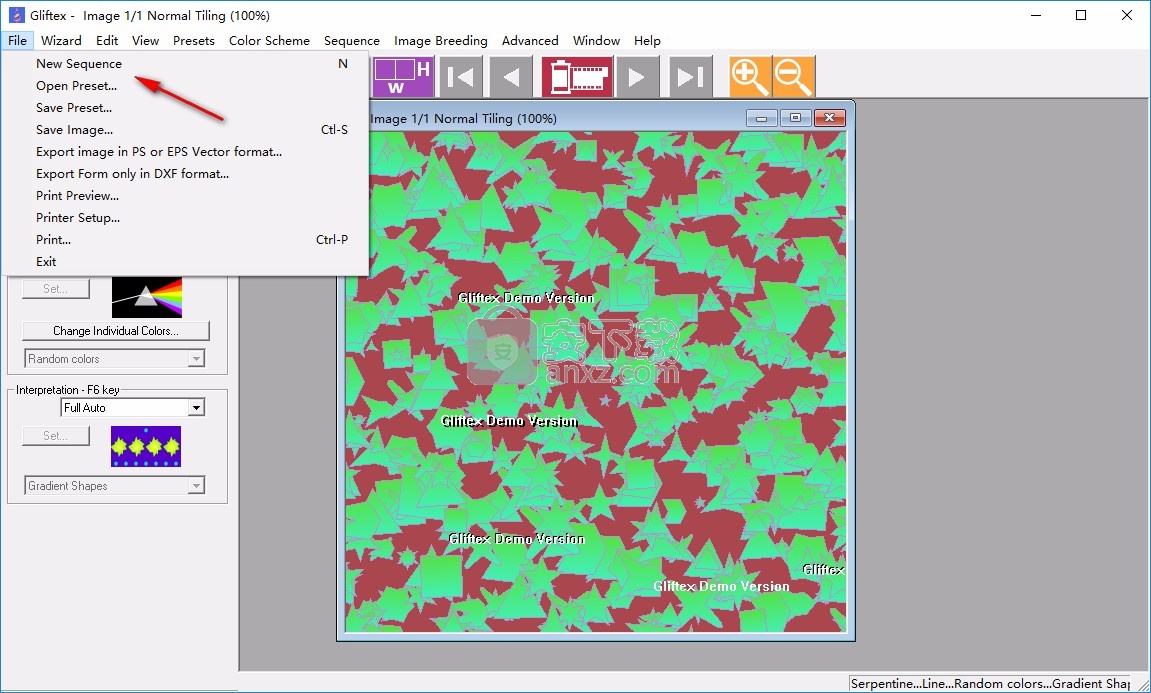
Task: Click the inner window title 'Image 1/1 Normal Tiling (100%)'
Action: point(464,118)
